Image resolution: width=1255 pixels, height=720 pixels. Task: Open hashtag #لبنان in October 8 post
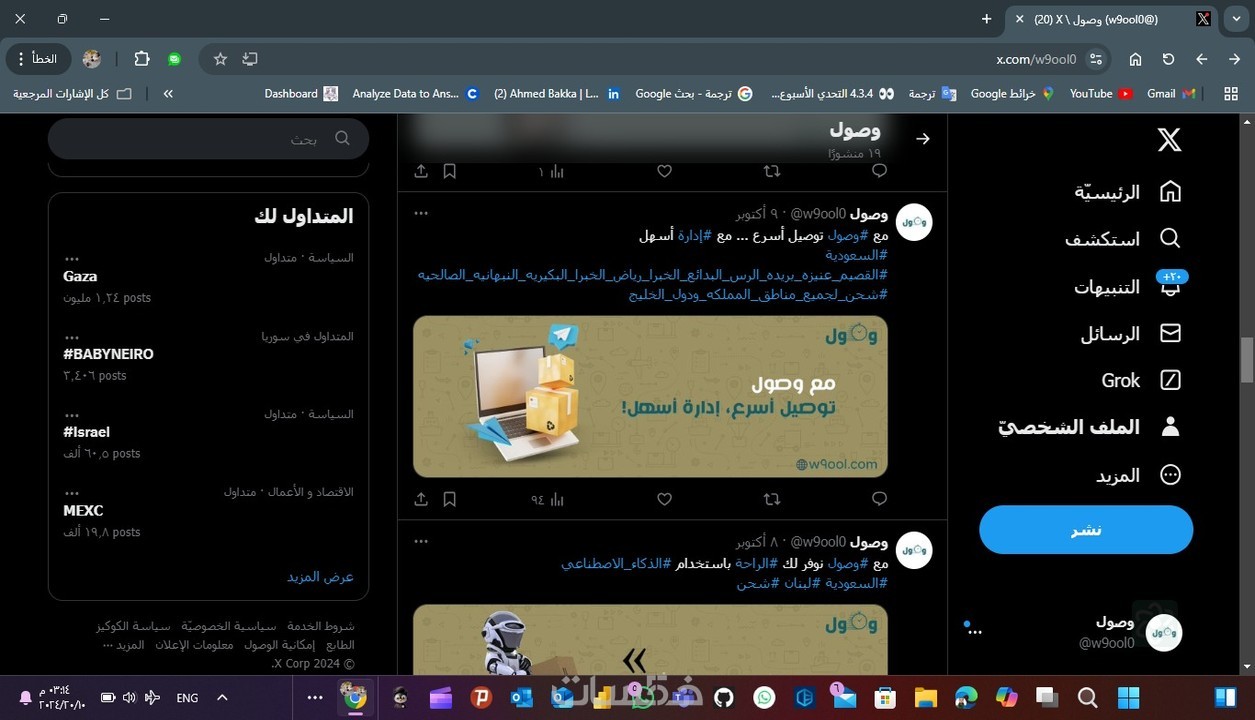[x=802, y=583]
